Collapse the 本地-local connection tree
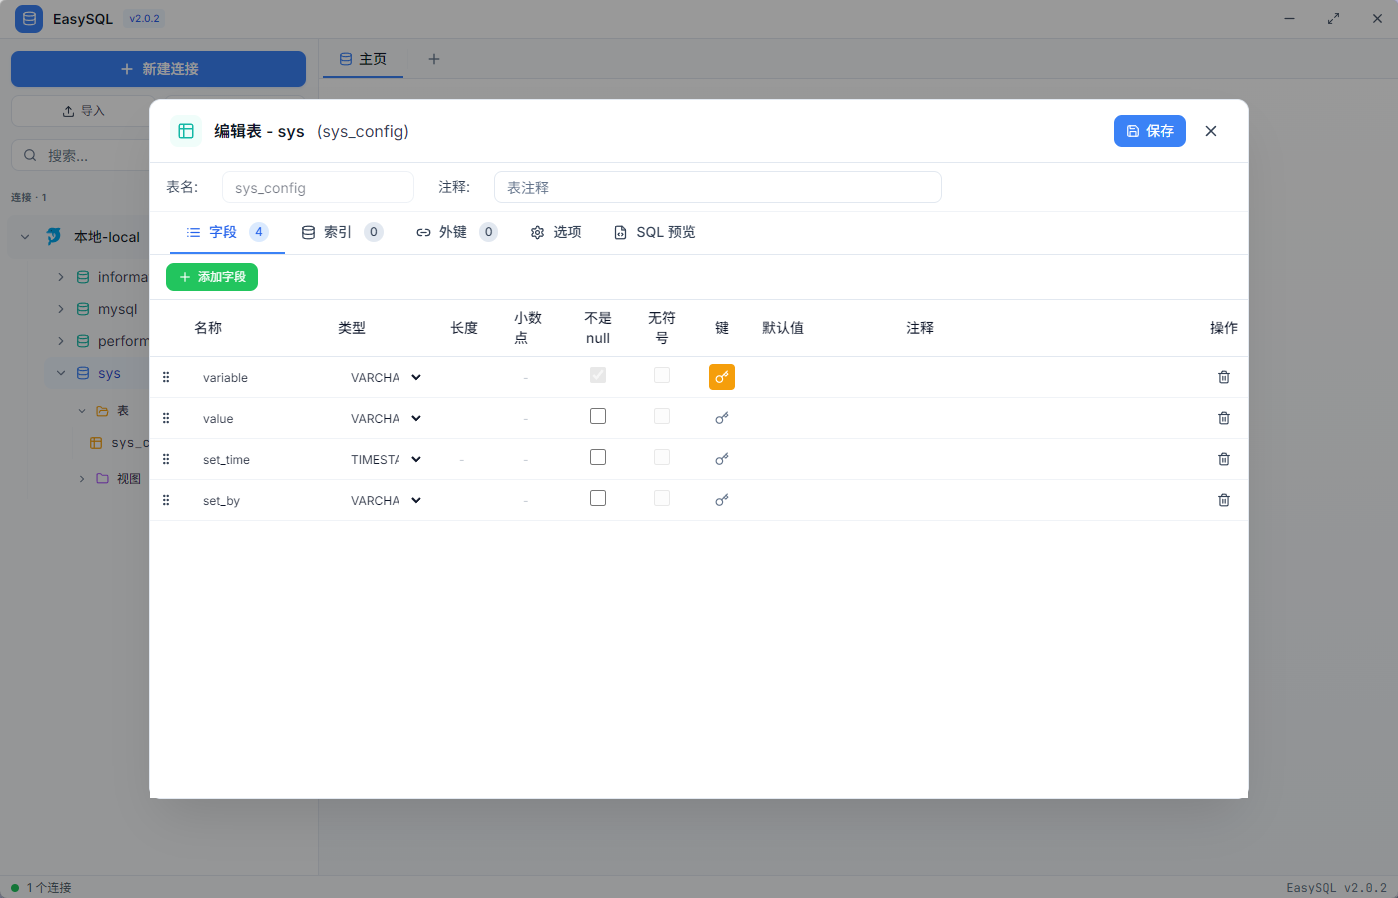1398x898 pixels. point(25,236)
